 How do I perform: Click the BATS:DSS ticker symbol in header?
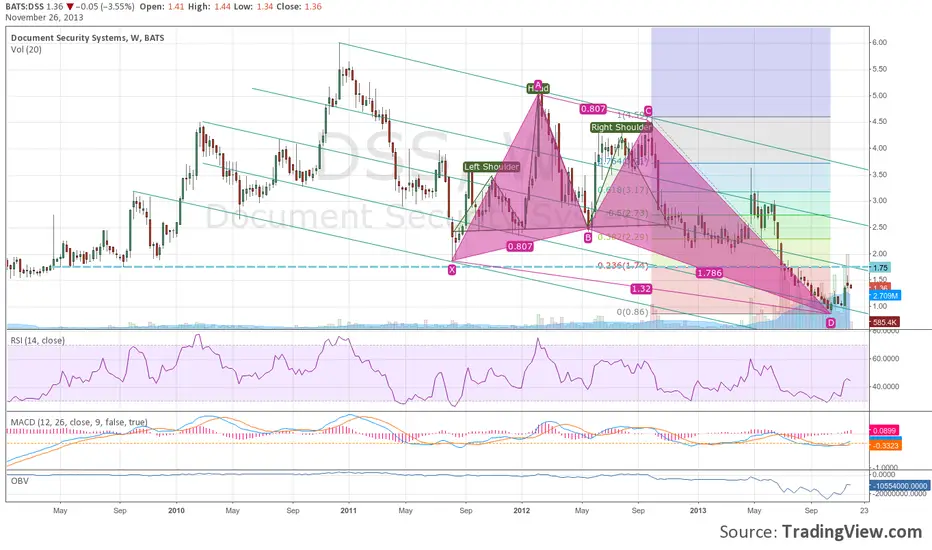click(24, 7)
